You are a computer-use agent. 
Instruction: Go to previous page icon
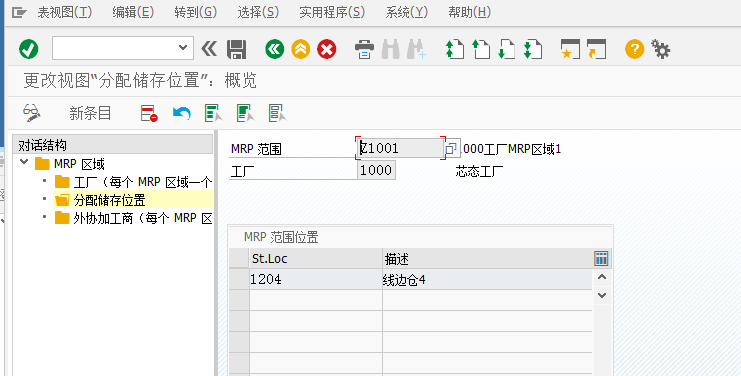coord(481,49)
